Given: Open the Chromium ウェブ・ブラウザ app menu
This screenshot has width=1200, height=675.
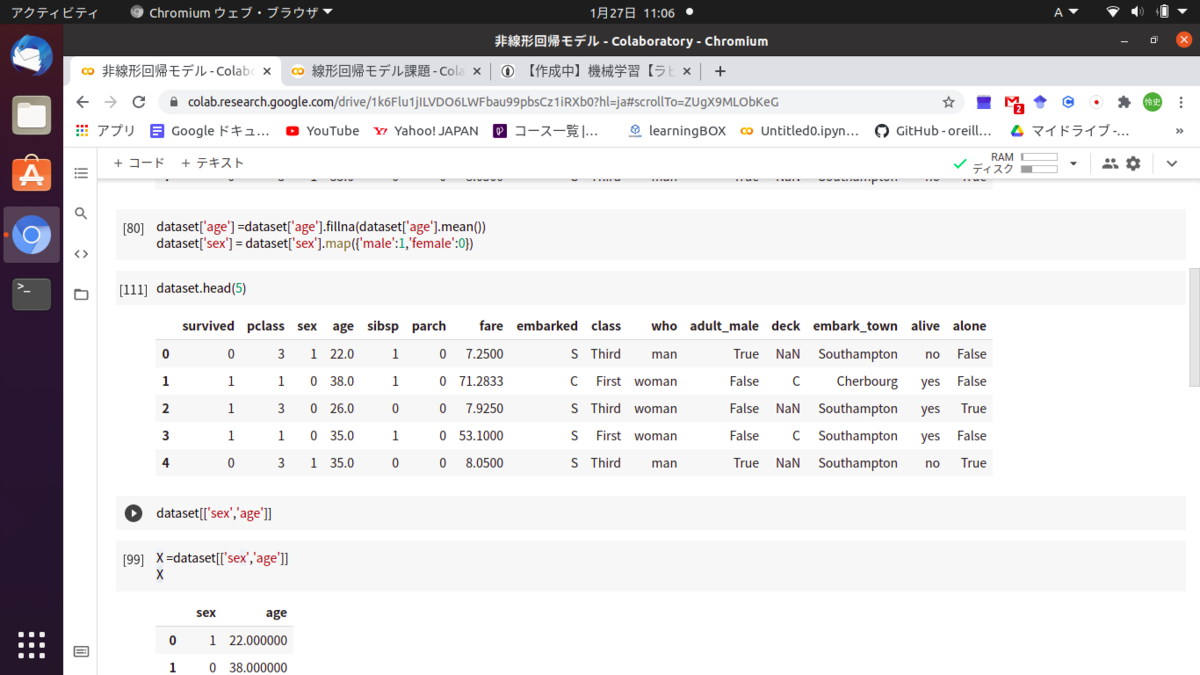Looking at the screenshot, I should pos(233,13).
